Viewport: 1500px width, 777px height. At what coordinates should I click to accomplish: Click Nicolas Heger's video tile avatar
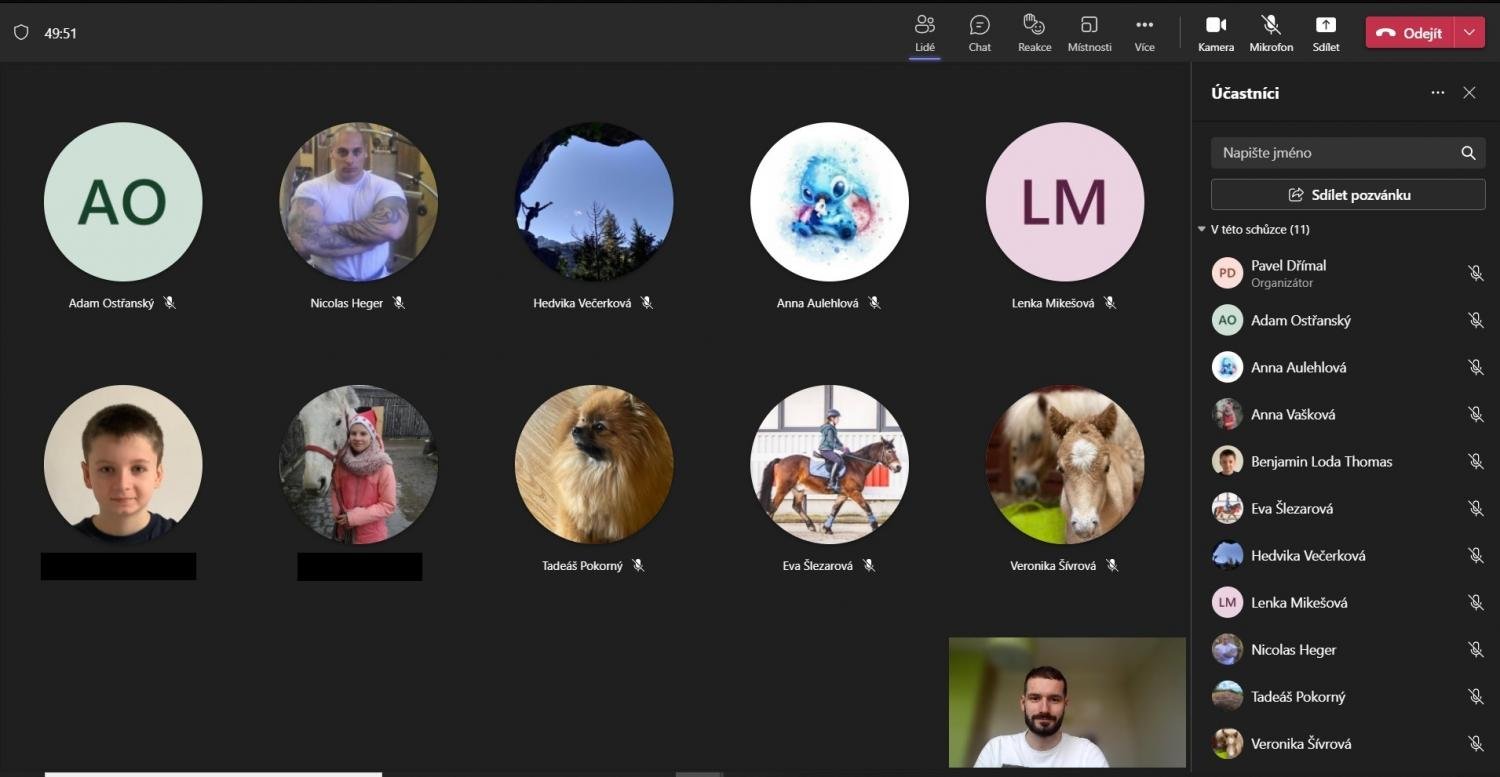pos(358,202)
